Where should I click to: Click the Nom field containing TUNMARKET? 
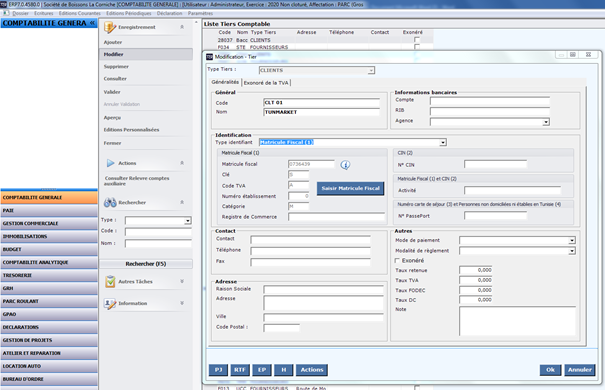pyautogui.click(x=321, y=112)
